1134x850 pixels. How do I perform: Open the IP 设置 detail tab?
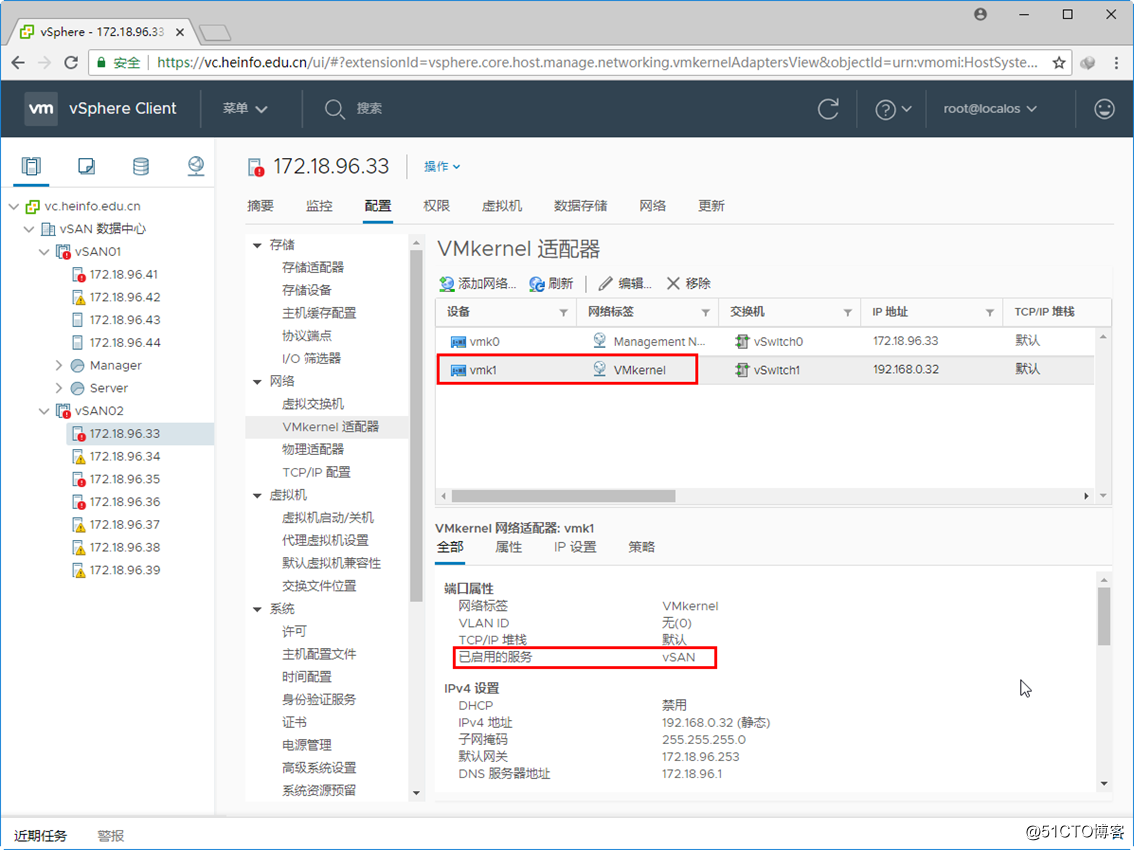point(575,548)
